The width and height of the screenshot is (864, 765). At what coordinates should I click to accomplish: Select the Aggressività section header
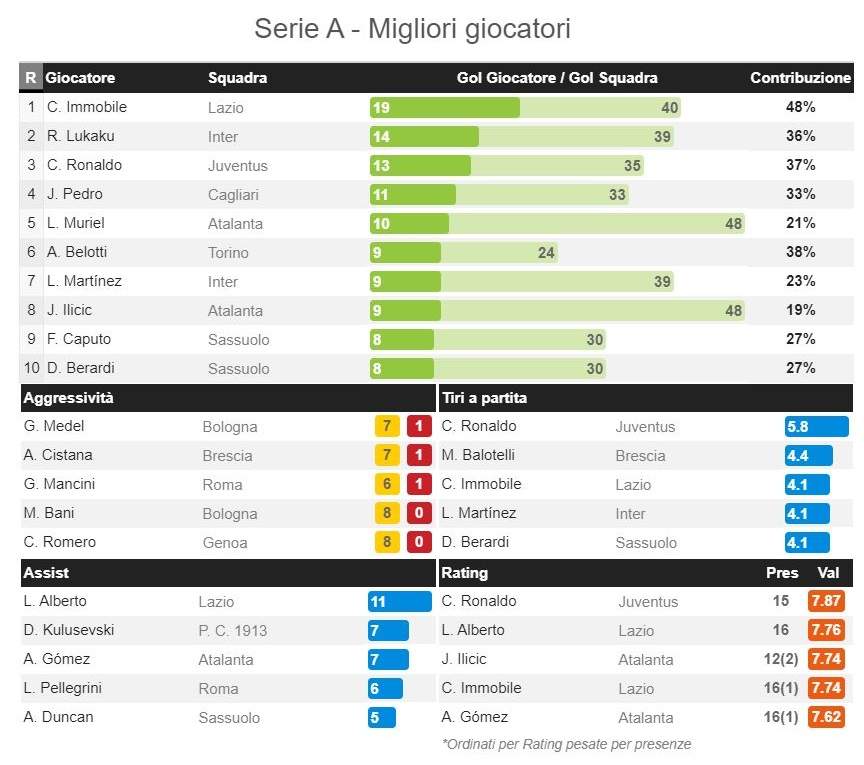[x=68, y=398]
